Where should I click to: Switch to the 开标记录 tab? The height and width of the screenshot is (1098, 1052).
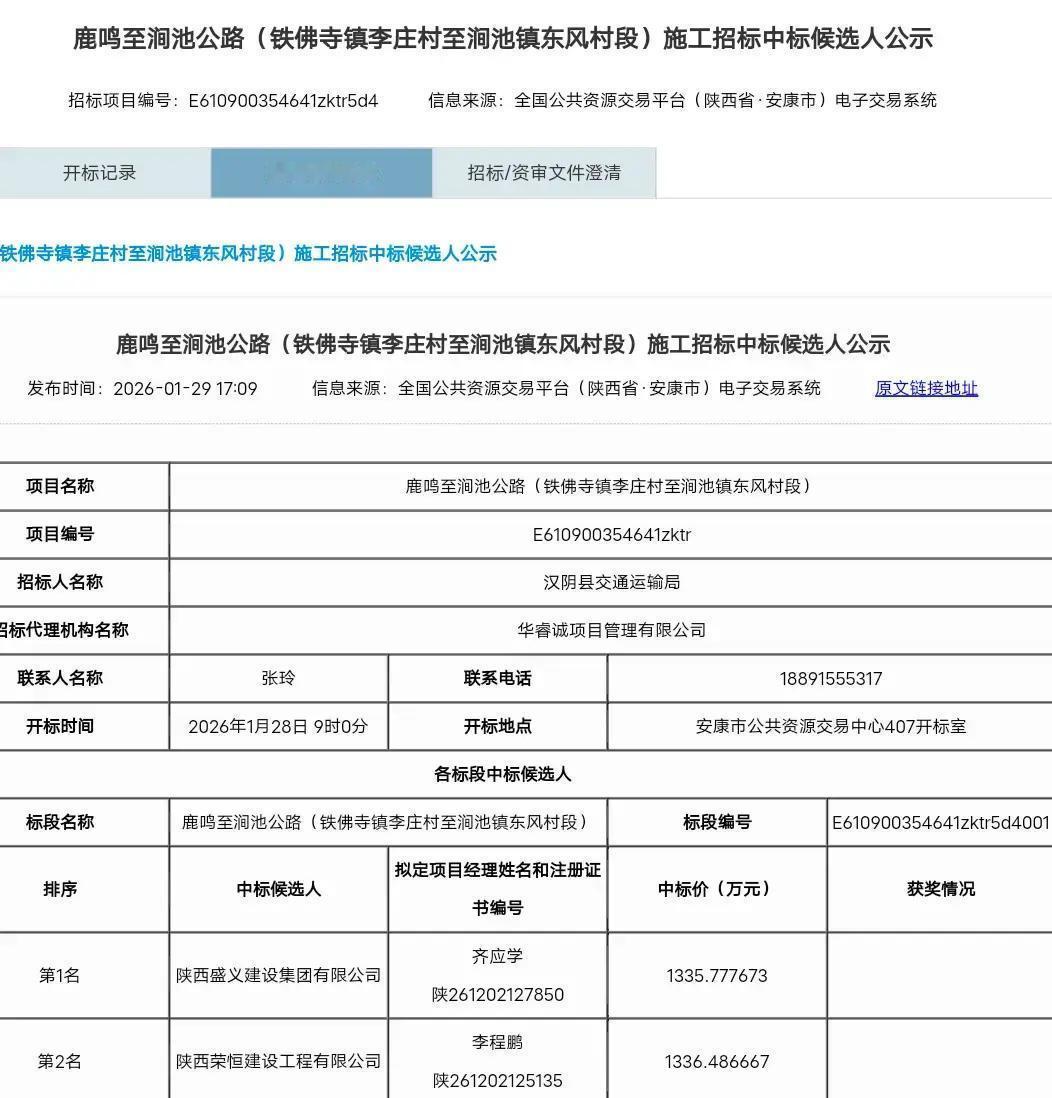tap(105, 172)
